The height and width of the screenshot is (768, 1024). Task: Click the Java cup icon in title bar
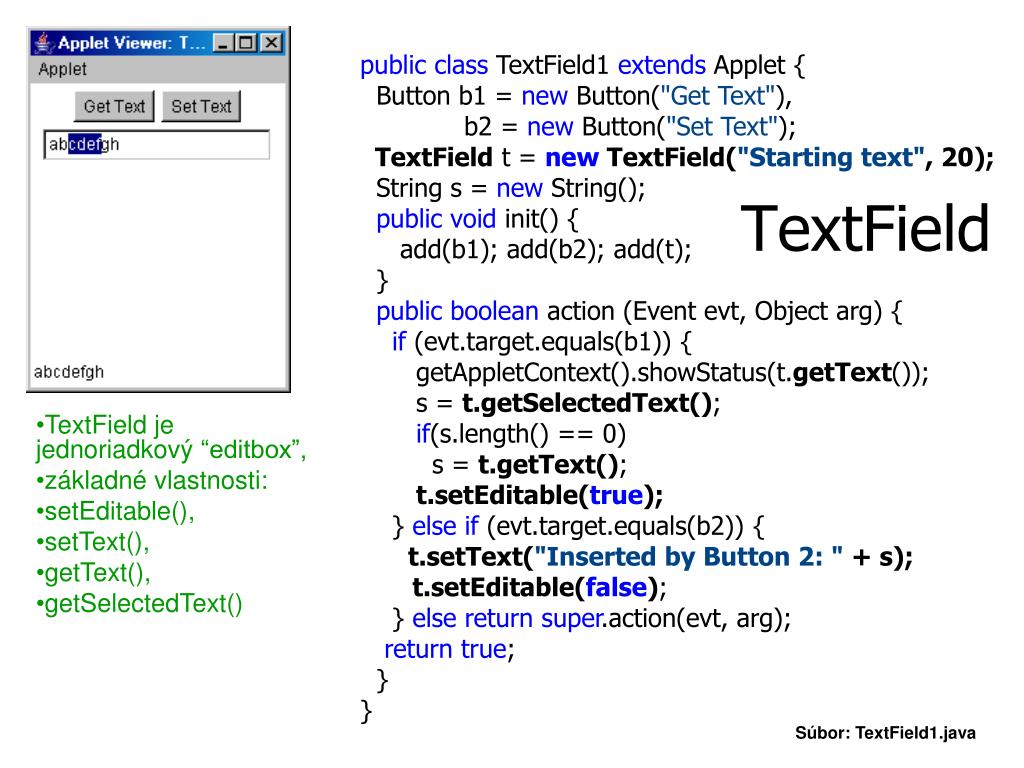[43, 43]
